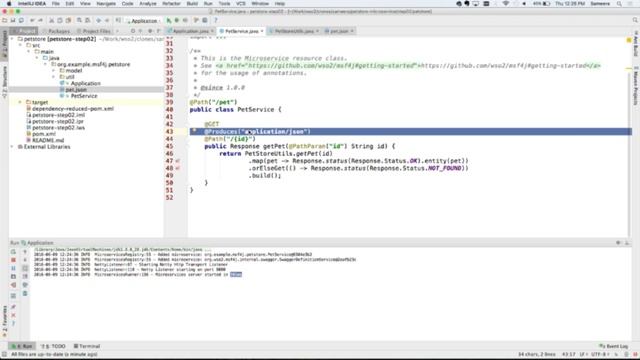Switch to the PetStoreUtils.java editor tab
The height and width of the screenshot is (360, 640).
pyautogui.click(x=294, y=31)
